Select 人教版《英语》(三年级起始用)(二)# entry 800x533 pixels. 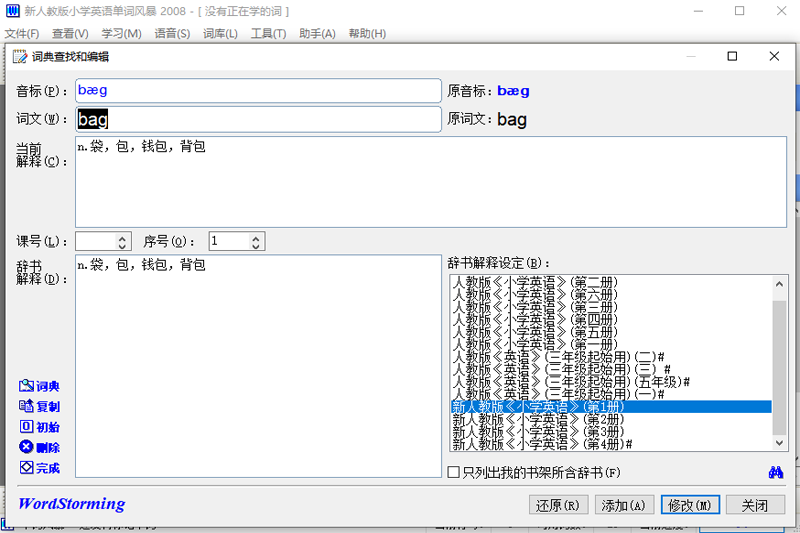pyautogui.click(x=611, y=357)
